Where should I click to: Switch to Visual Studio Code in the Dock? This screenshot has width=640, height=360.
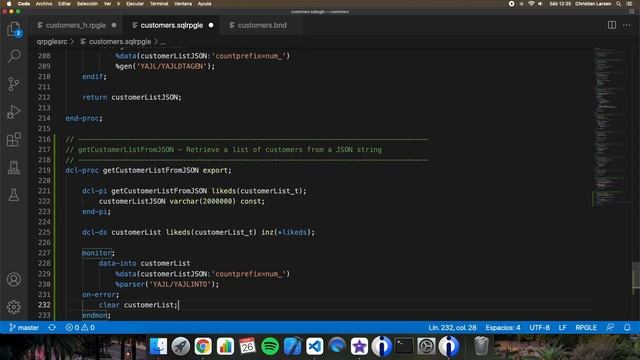315,346
